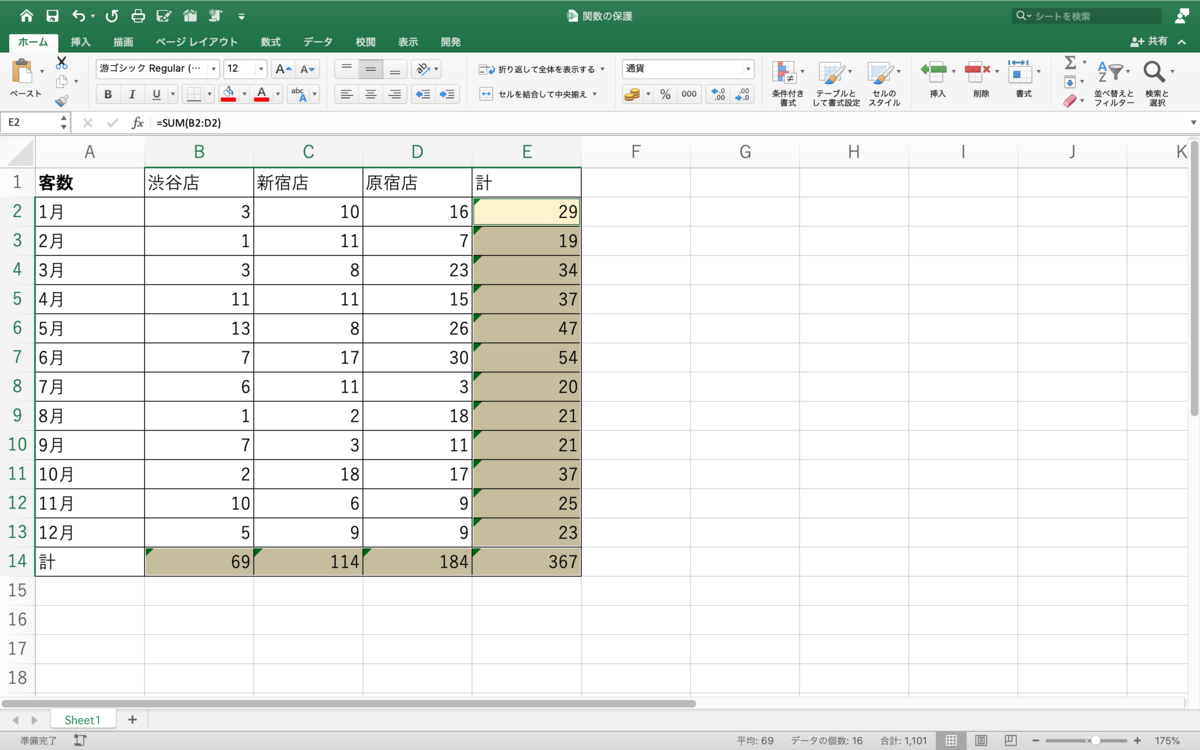Apply center horizontal alignment
1200x750 pixels.
370,94
